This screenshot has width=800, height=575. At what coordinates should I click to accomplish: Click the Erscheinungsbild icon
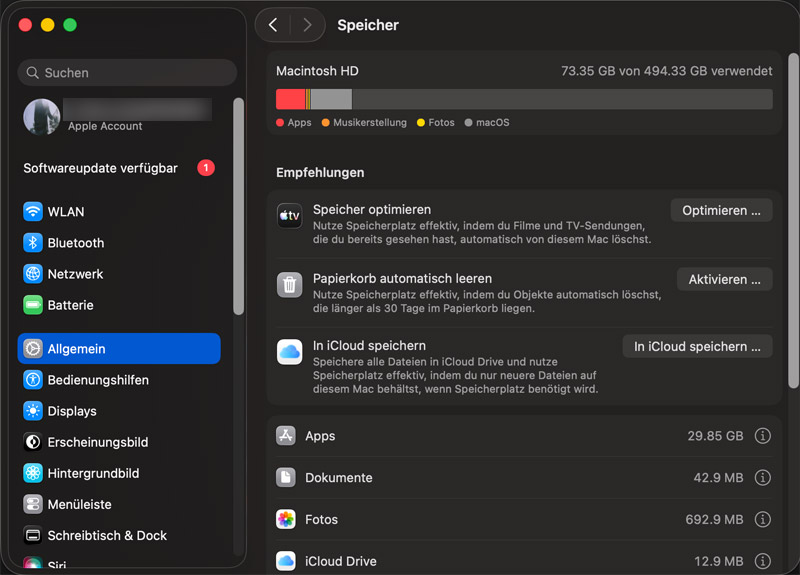[x=33, y=442]
